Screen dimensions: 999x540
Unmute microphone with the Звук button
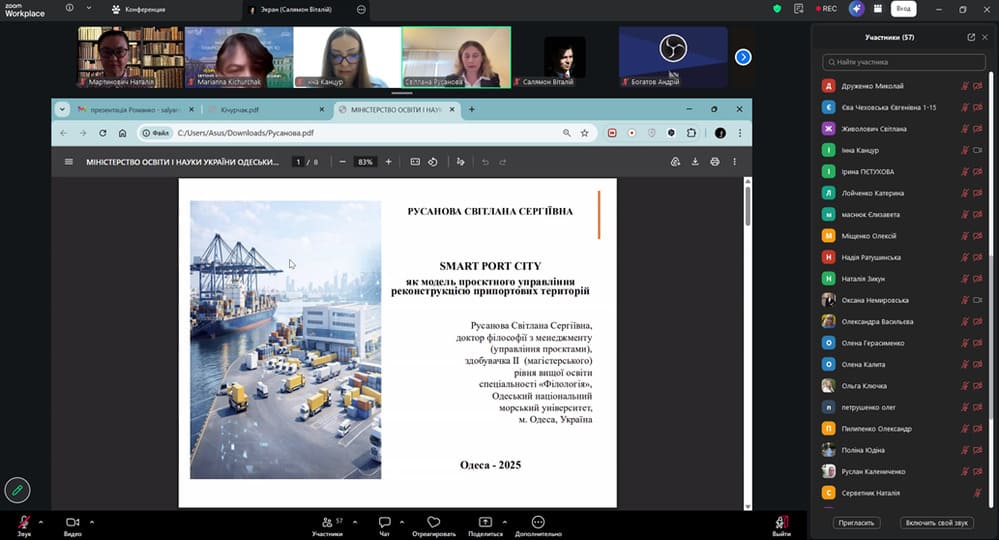pyautogui.click(x=24, y=522)
